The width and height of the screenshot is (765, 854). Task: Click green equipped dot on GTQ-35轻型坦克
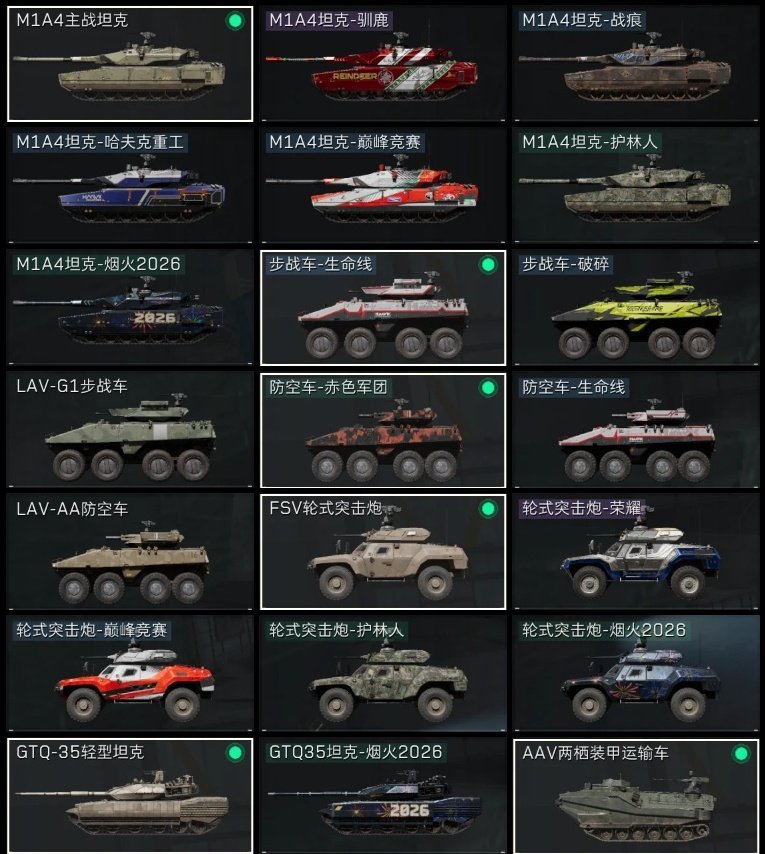[235, 753]
